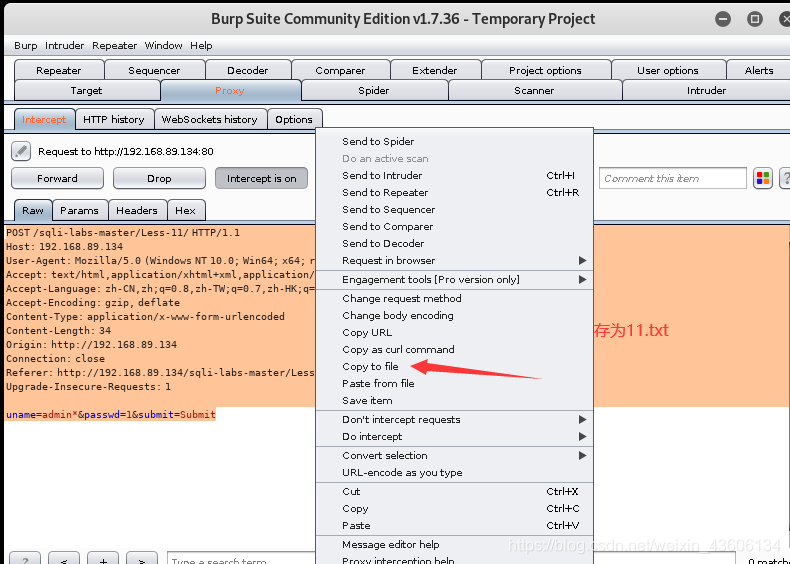Switch to the Intruder tool tab
The height and width of the screenshot is (564, 790).
(x=706, y=91)
